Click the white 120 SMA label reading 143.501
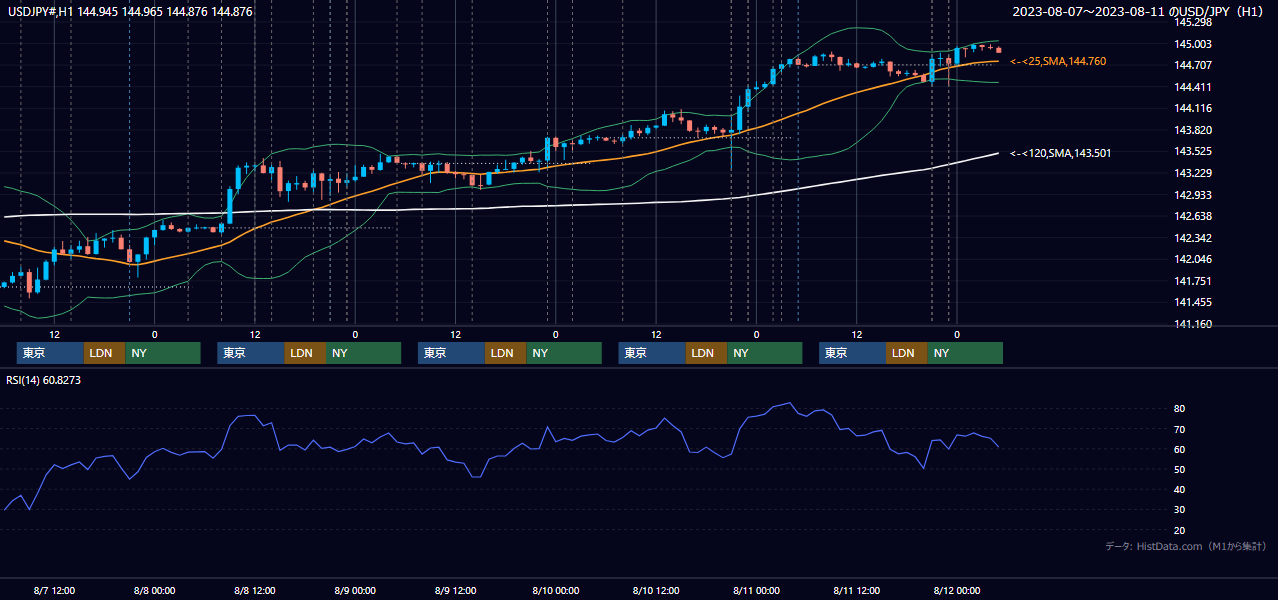This screenshot has width=1278, height=600. pos(1061,153)
